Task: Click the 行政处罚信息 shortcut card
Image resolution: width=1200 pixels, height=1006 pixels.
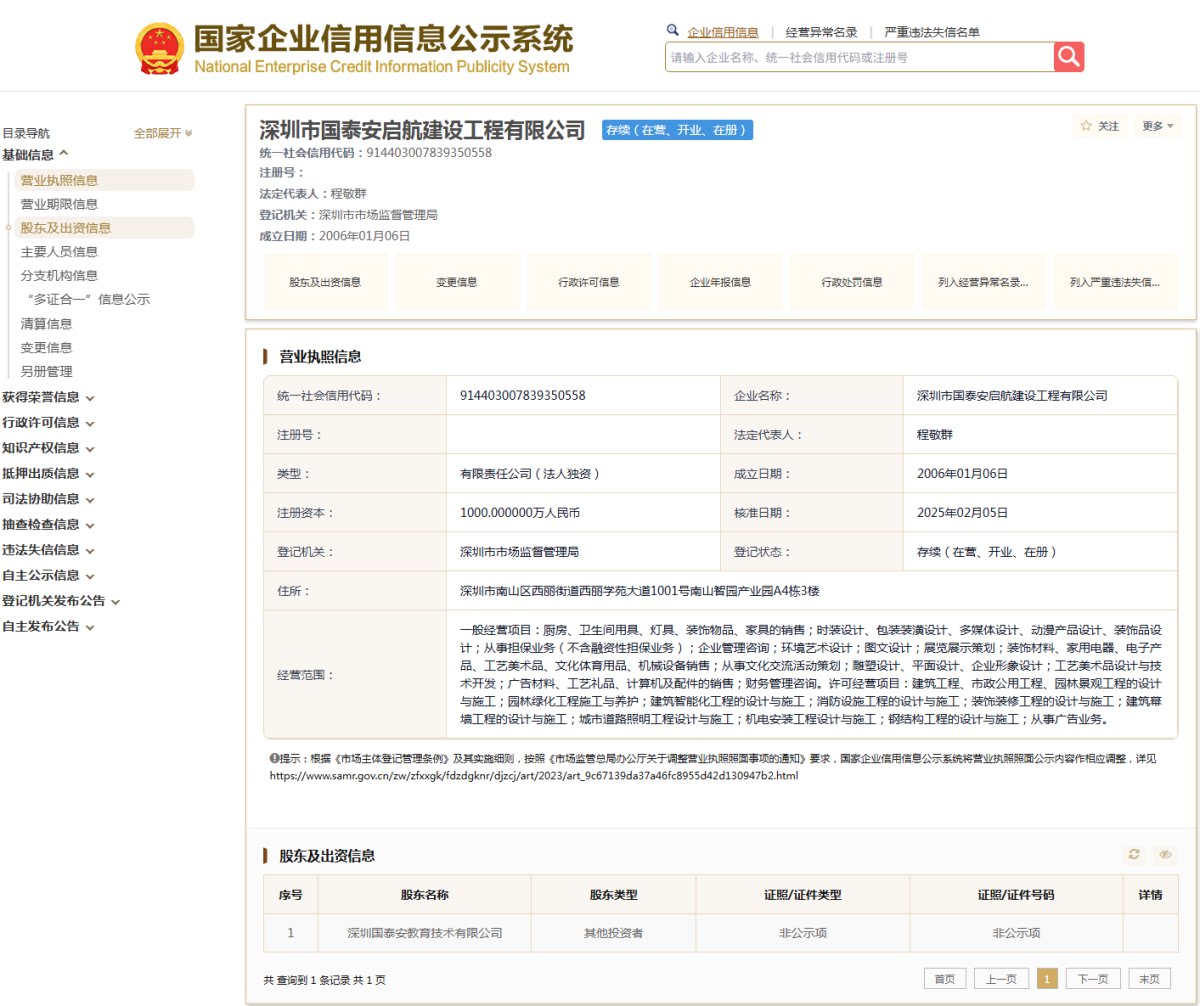Action: 852,282
